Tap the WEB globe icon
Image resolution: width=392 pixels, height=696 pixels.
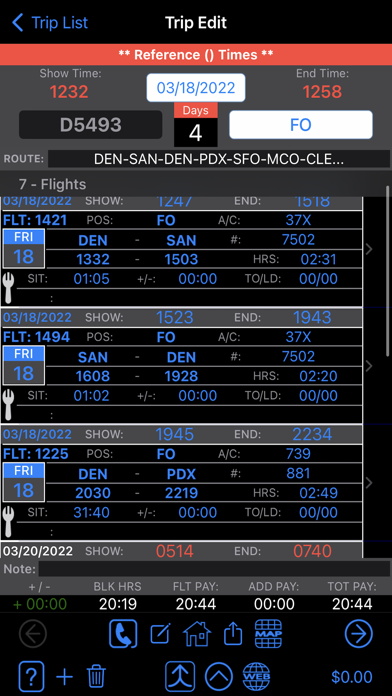[x=257, y=676]
